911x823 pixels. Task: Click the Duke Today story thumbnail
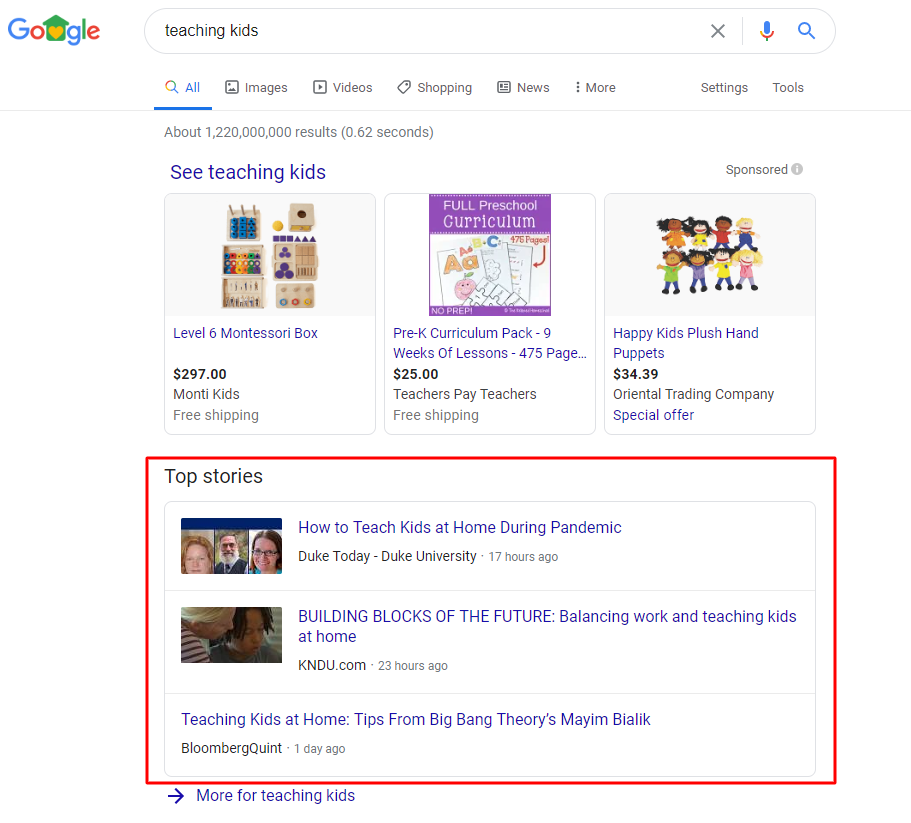click(x=231, y=546)
